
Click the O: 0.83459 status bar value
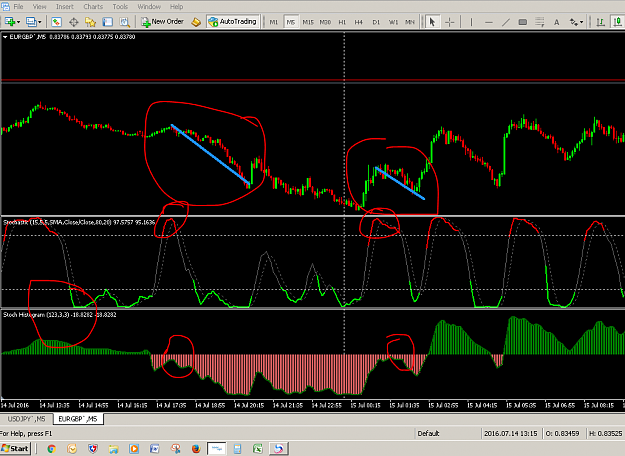562,433
